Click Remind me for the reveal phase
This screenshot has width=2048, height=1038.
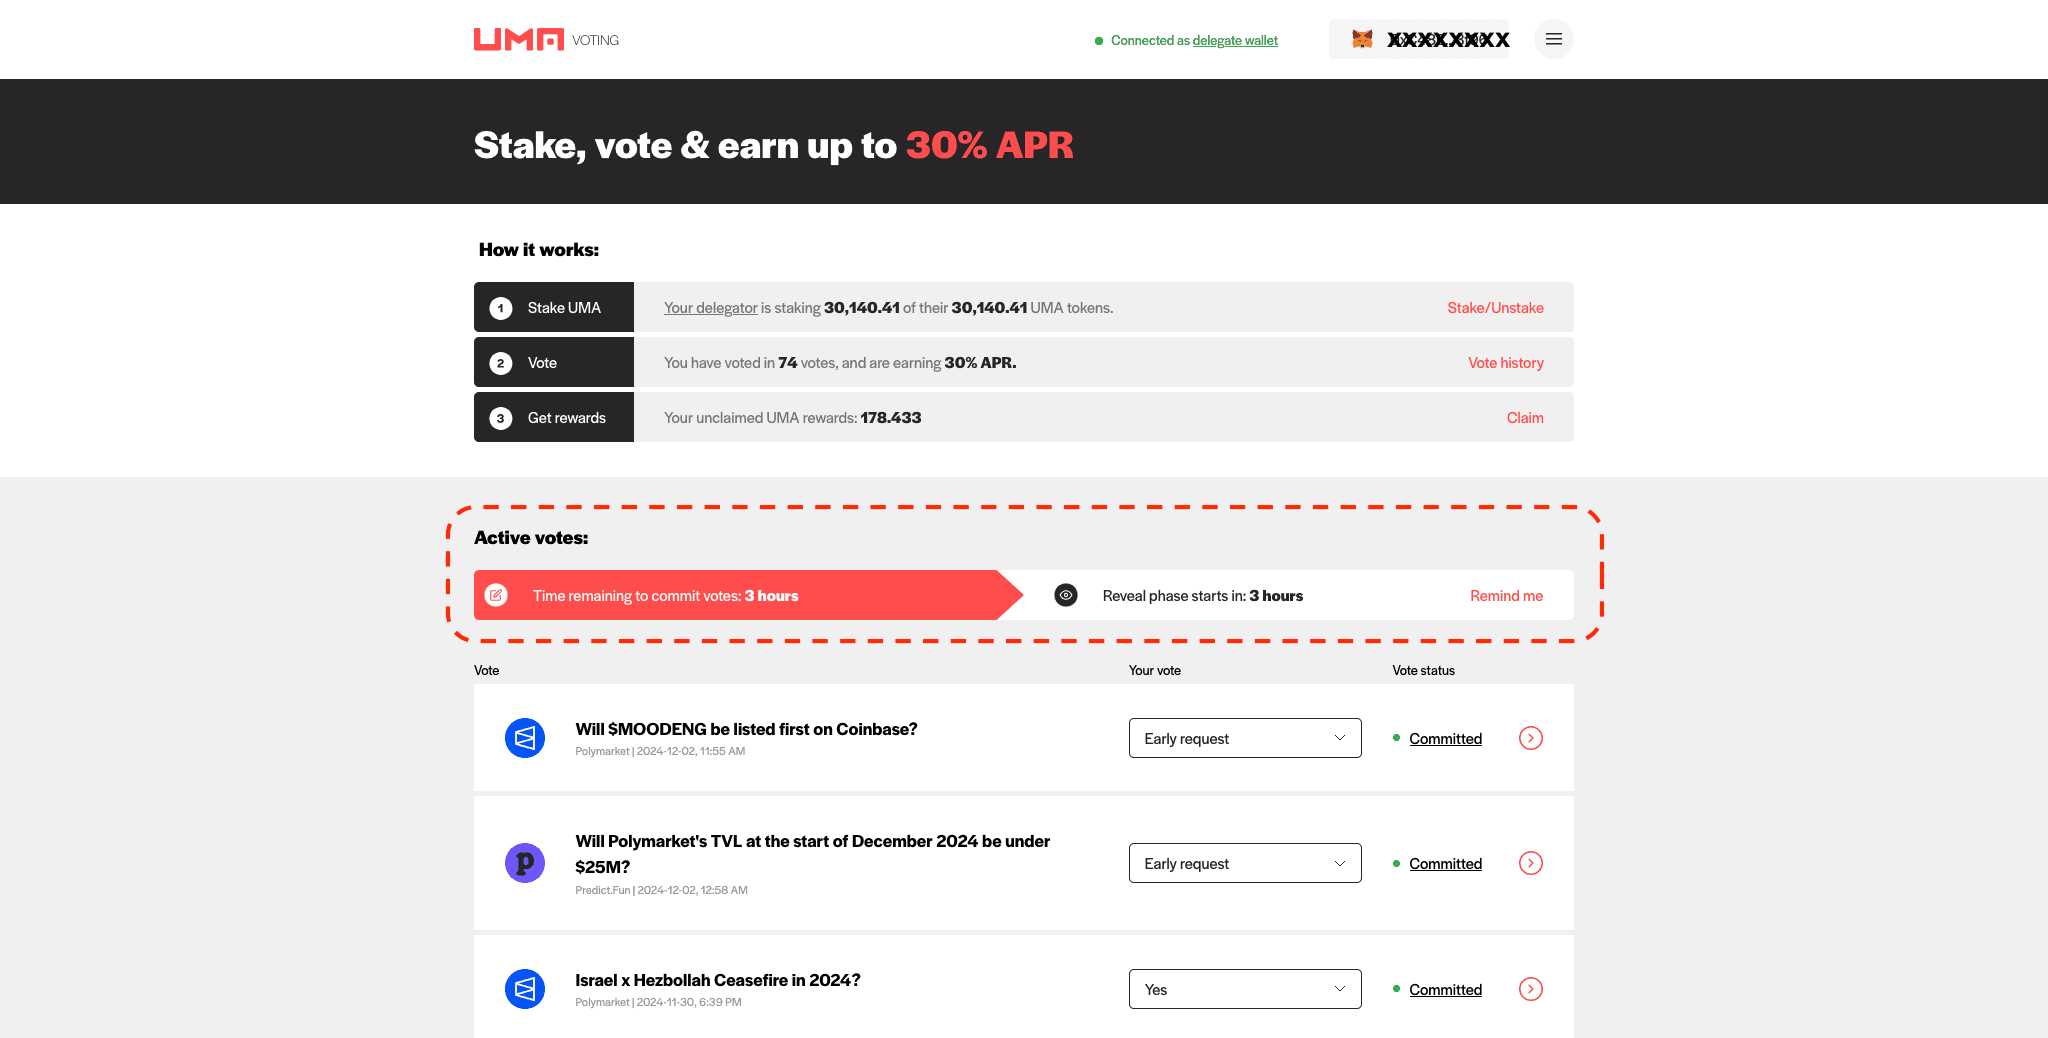(1506, 596)
